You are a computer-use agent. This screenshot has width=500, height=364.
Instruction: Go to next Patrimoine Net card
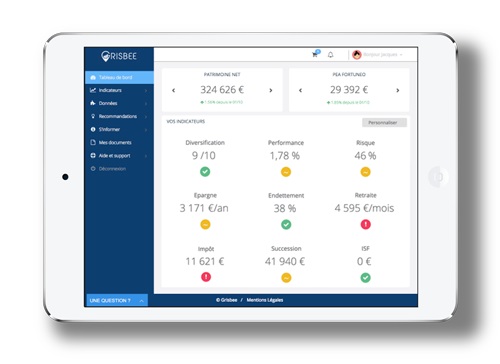pos(271,90)
